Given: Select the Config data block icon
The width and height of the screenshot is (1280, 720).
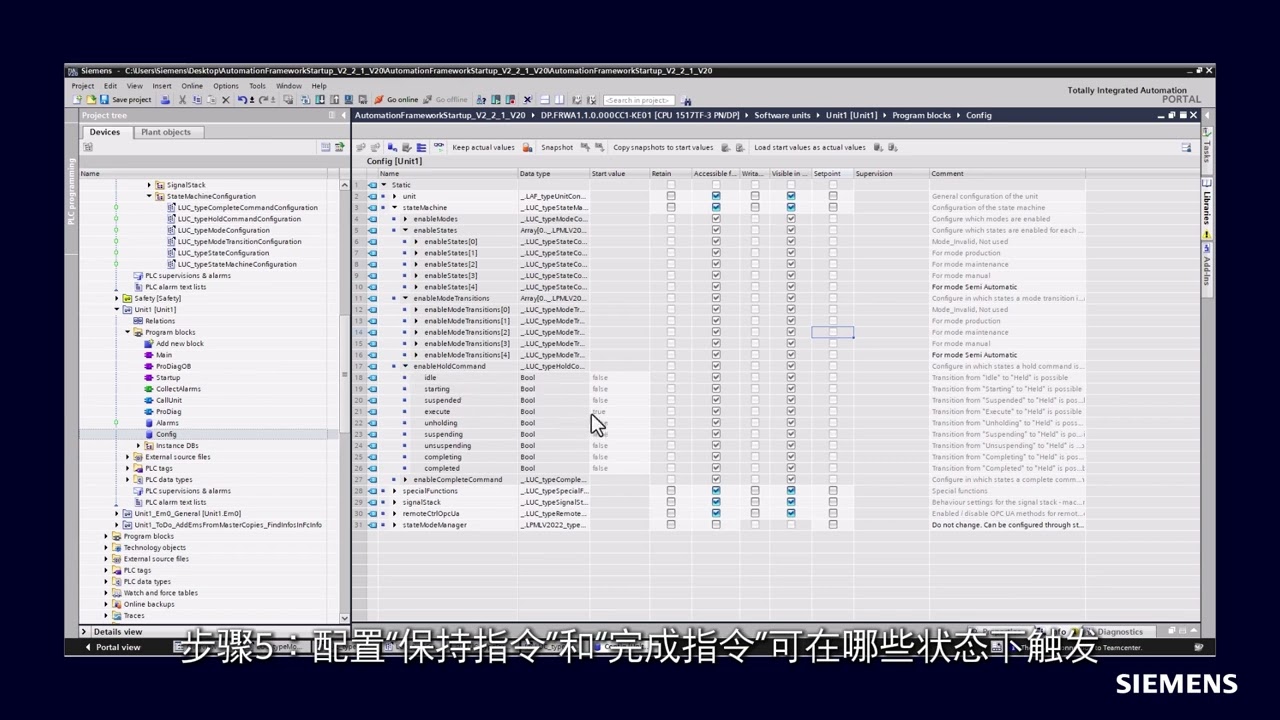Looking at the screenshot, I should (x=149, y=434).
